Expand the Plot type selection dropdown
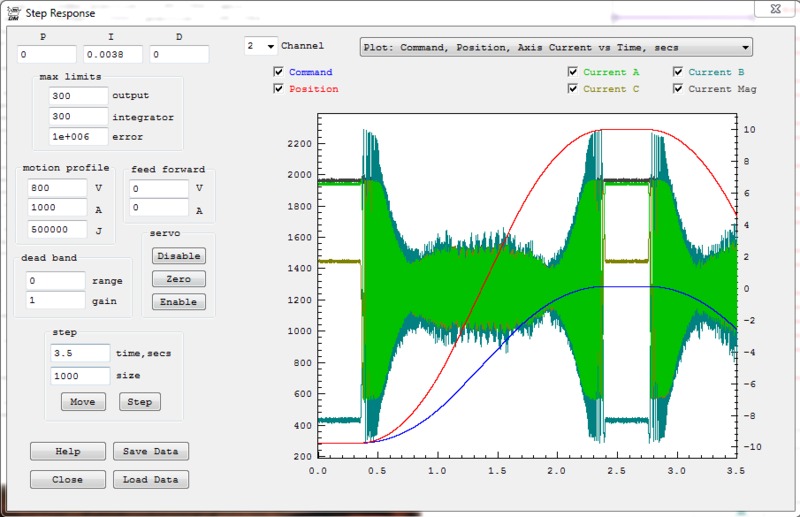Viewport: 800px width, 517px height. tap(555, 47)
